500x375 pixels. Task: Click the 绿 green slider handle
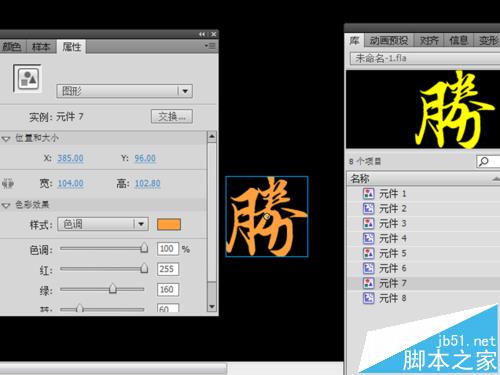pos(113,289)
